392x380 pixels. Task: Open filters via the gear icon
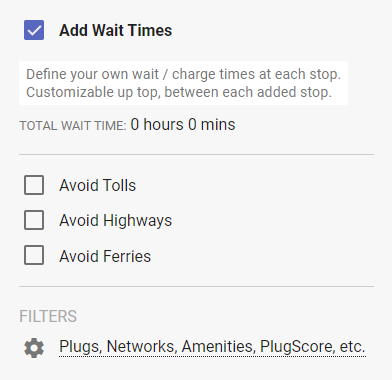point(34,348)
